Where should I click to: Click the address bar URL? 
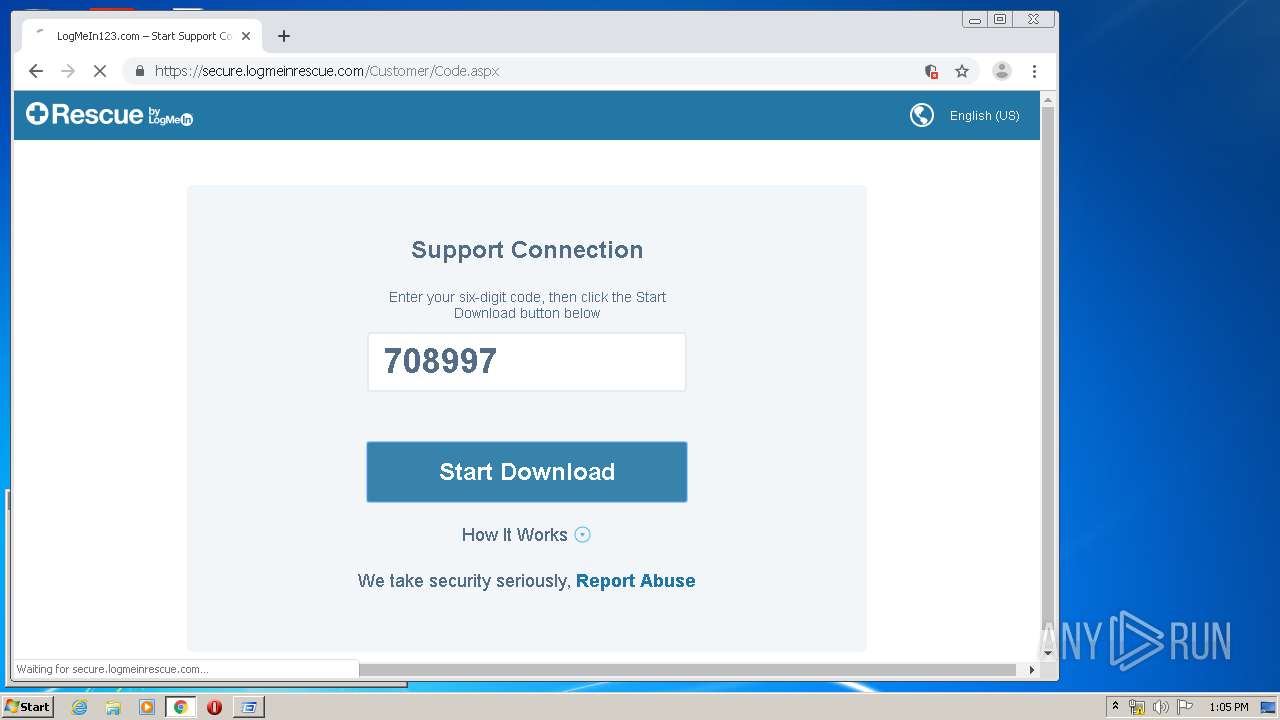pyautogui.click(x=327, y=71)
